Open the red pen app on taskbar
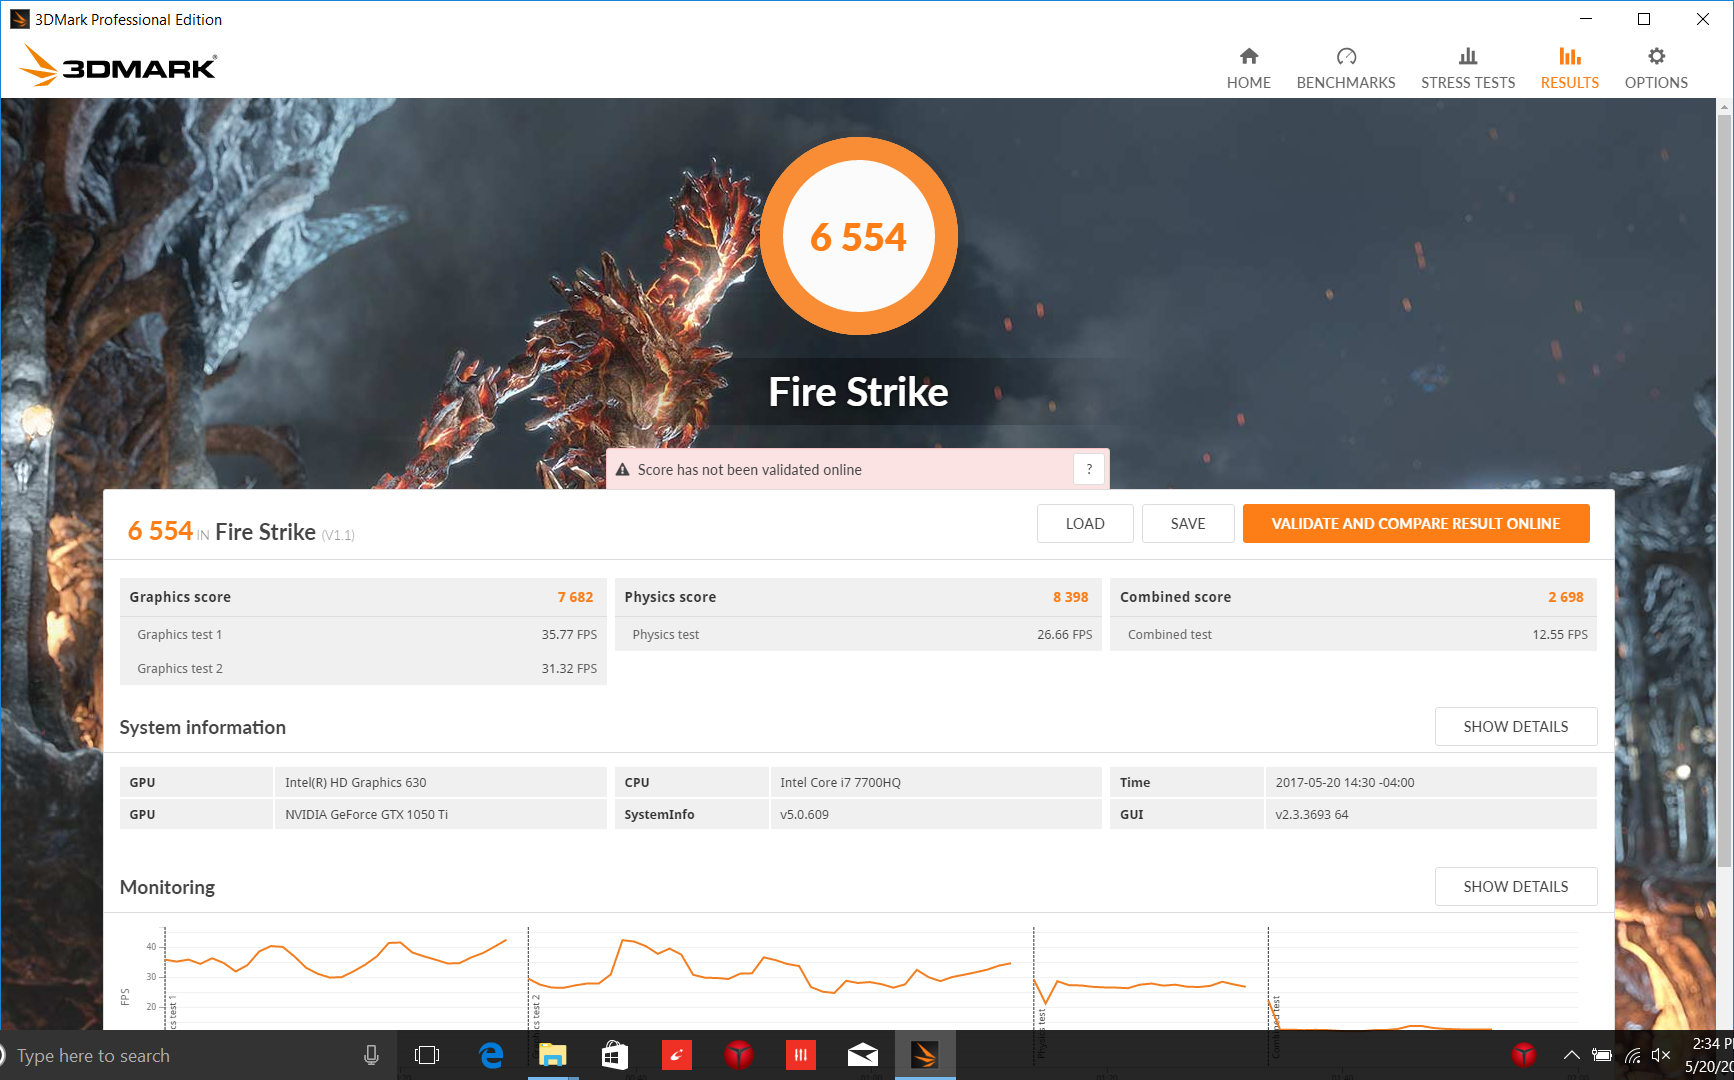This screenshot has width=1734, height=1080. [x=677, y=1055]
